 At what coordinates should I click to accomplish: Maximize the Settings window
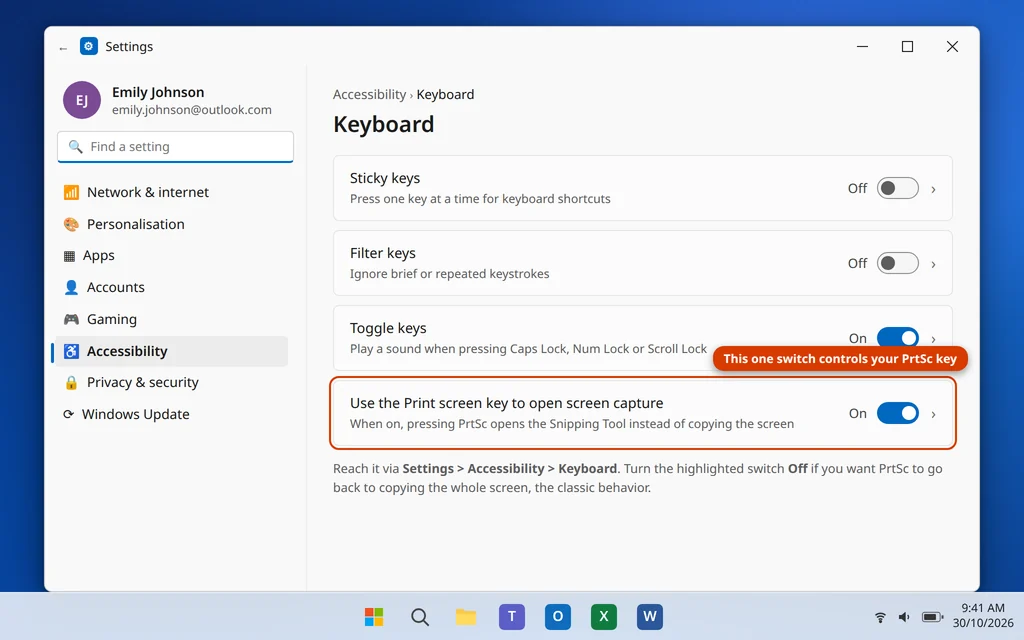(x=907, y=46)
